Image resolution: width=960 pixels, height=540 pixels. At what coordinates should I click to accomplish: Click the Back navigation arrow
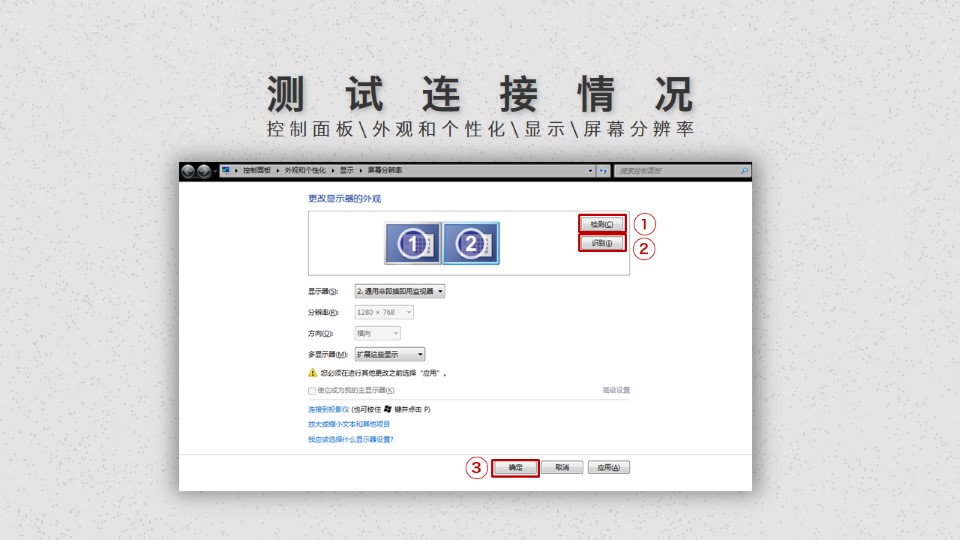click(x=188, y=171)
